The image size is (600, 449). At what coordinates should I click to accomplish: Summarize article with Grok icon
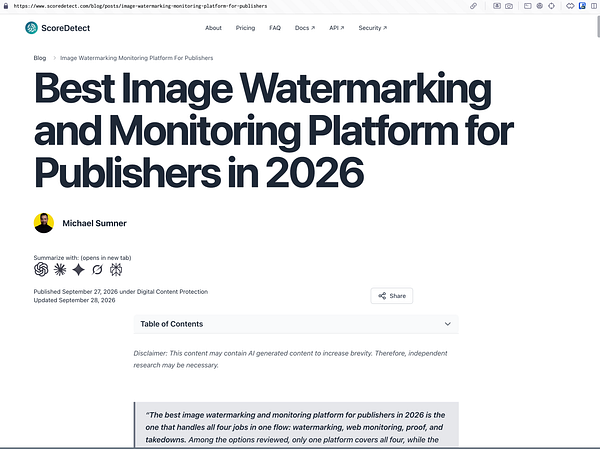click(97, 269)
